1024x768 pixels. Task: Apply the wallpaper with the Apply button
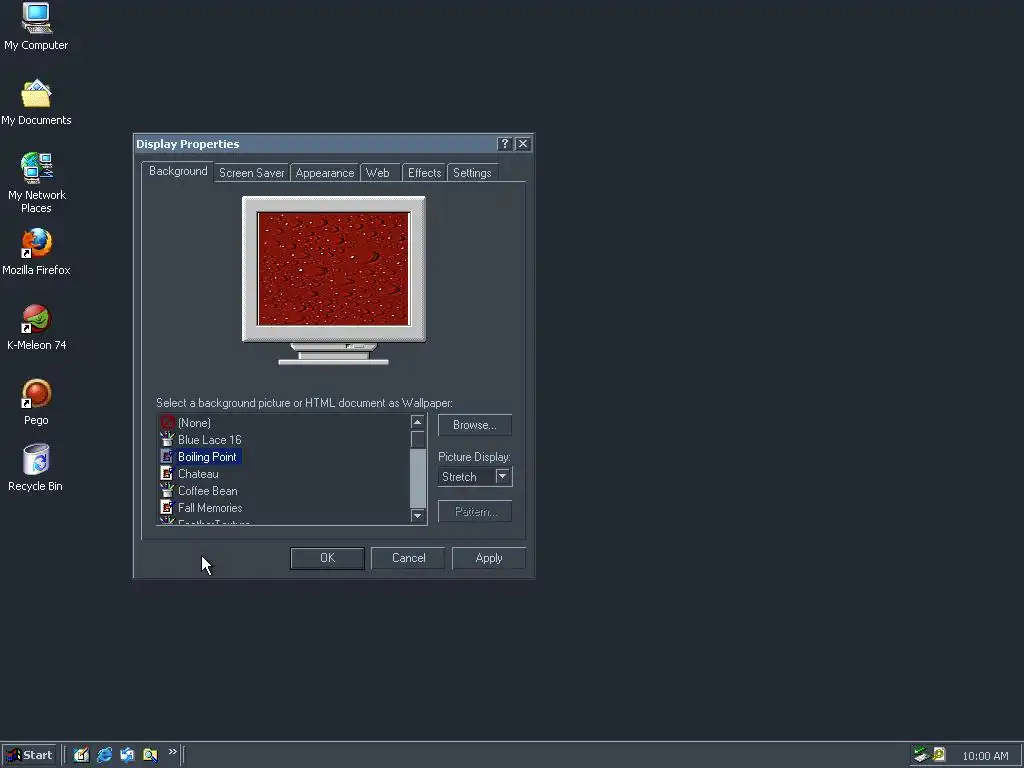click(x=488, y=558)
